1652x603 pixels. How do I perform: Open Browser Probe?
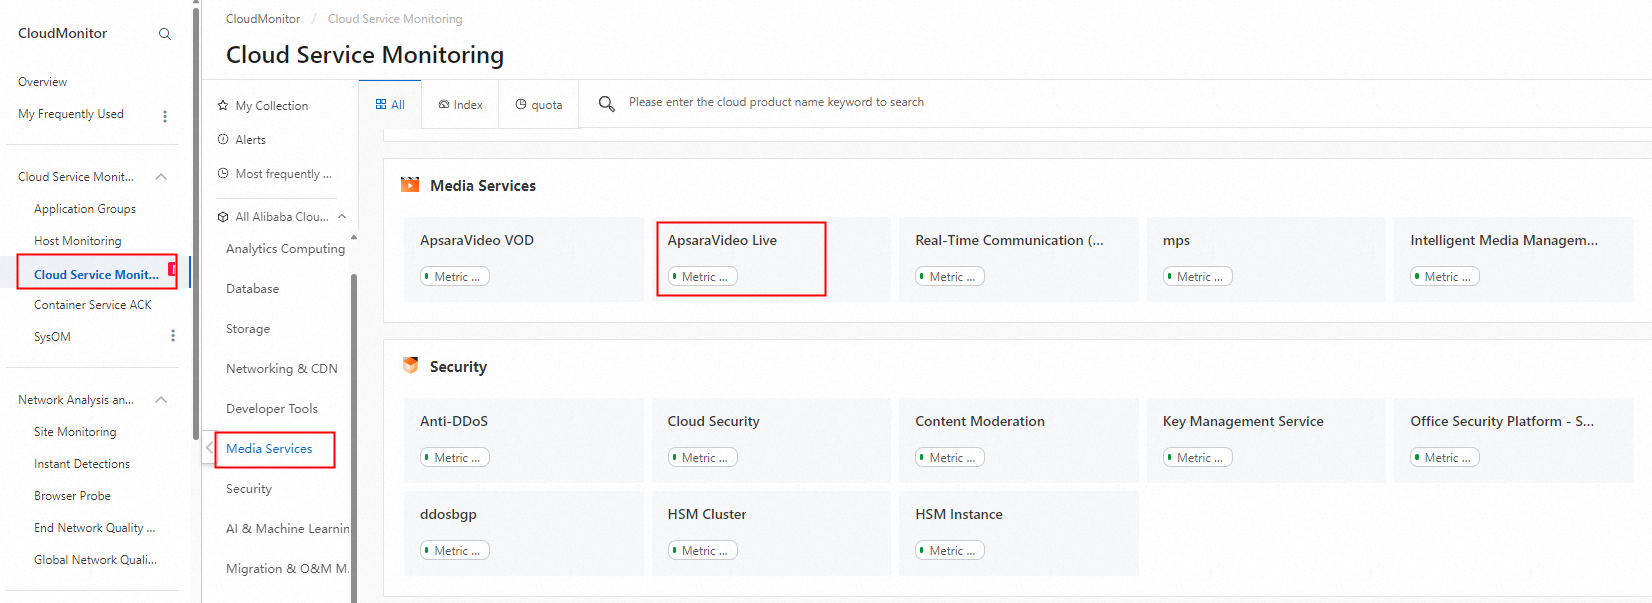tap(72, 496)
